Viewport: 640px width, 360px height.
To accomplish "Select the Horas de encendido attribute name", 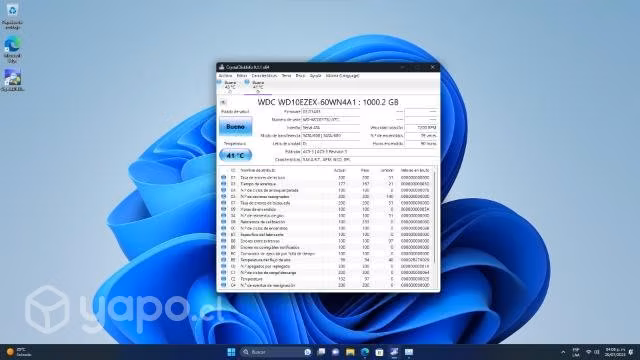I will (258, 209).
